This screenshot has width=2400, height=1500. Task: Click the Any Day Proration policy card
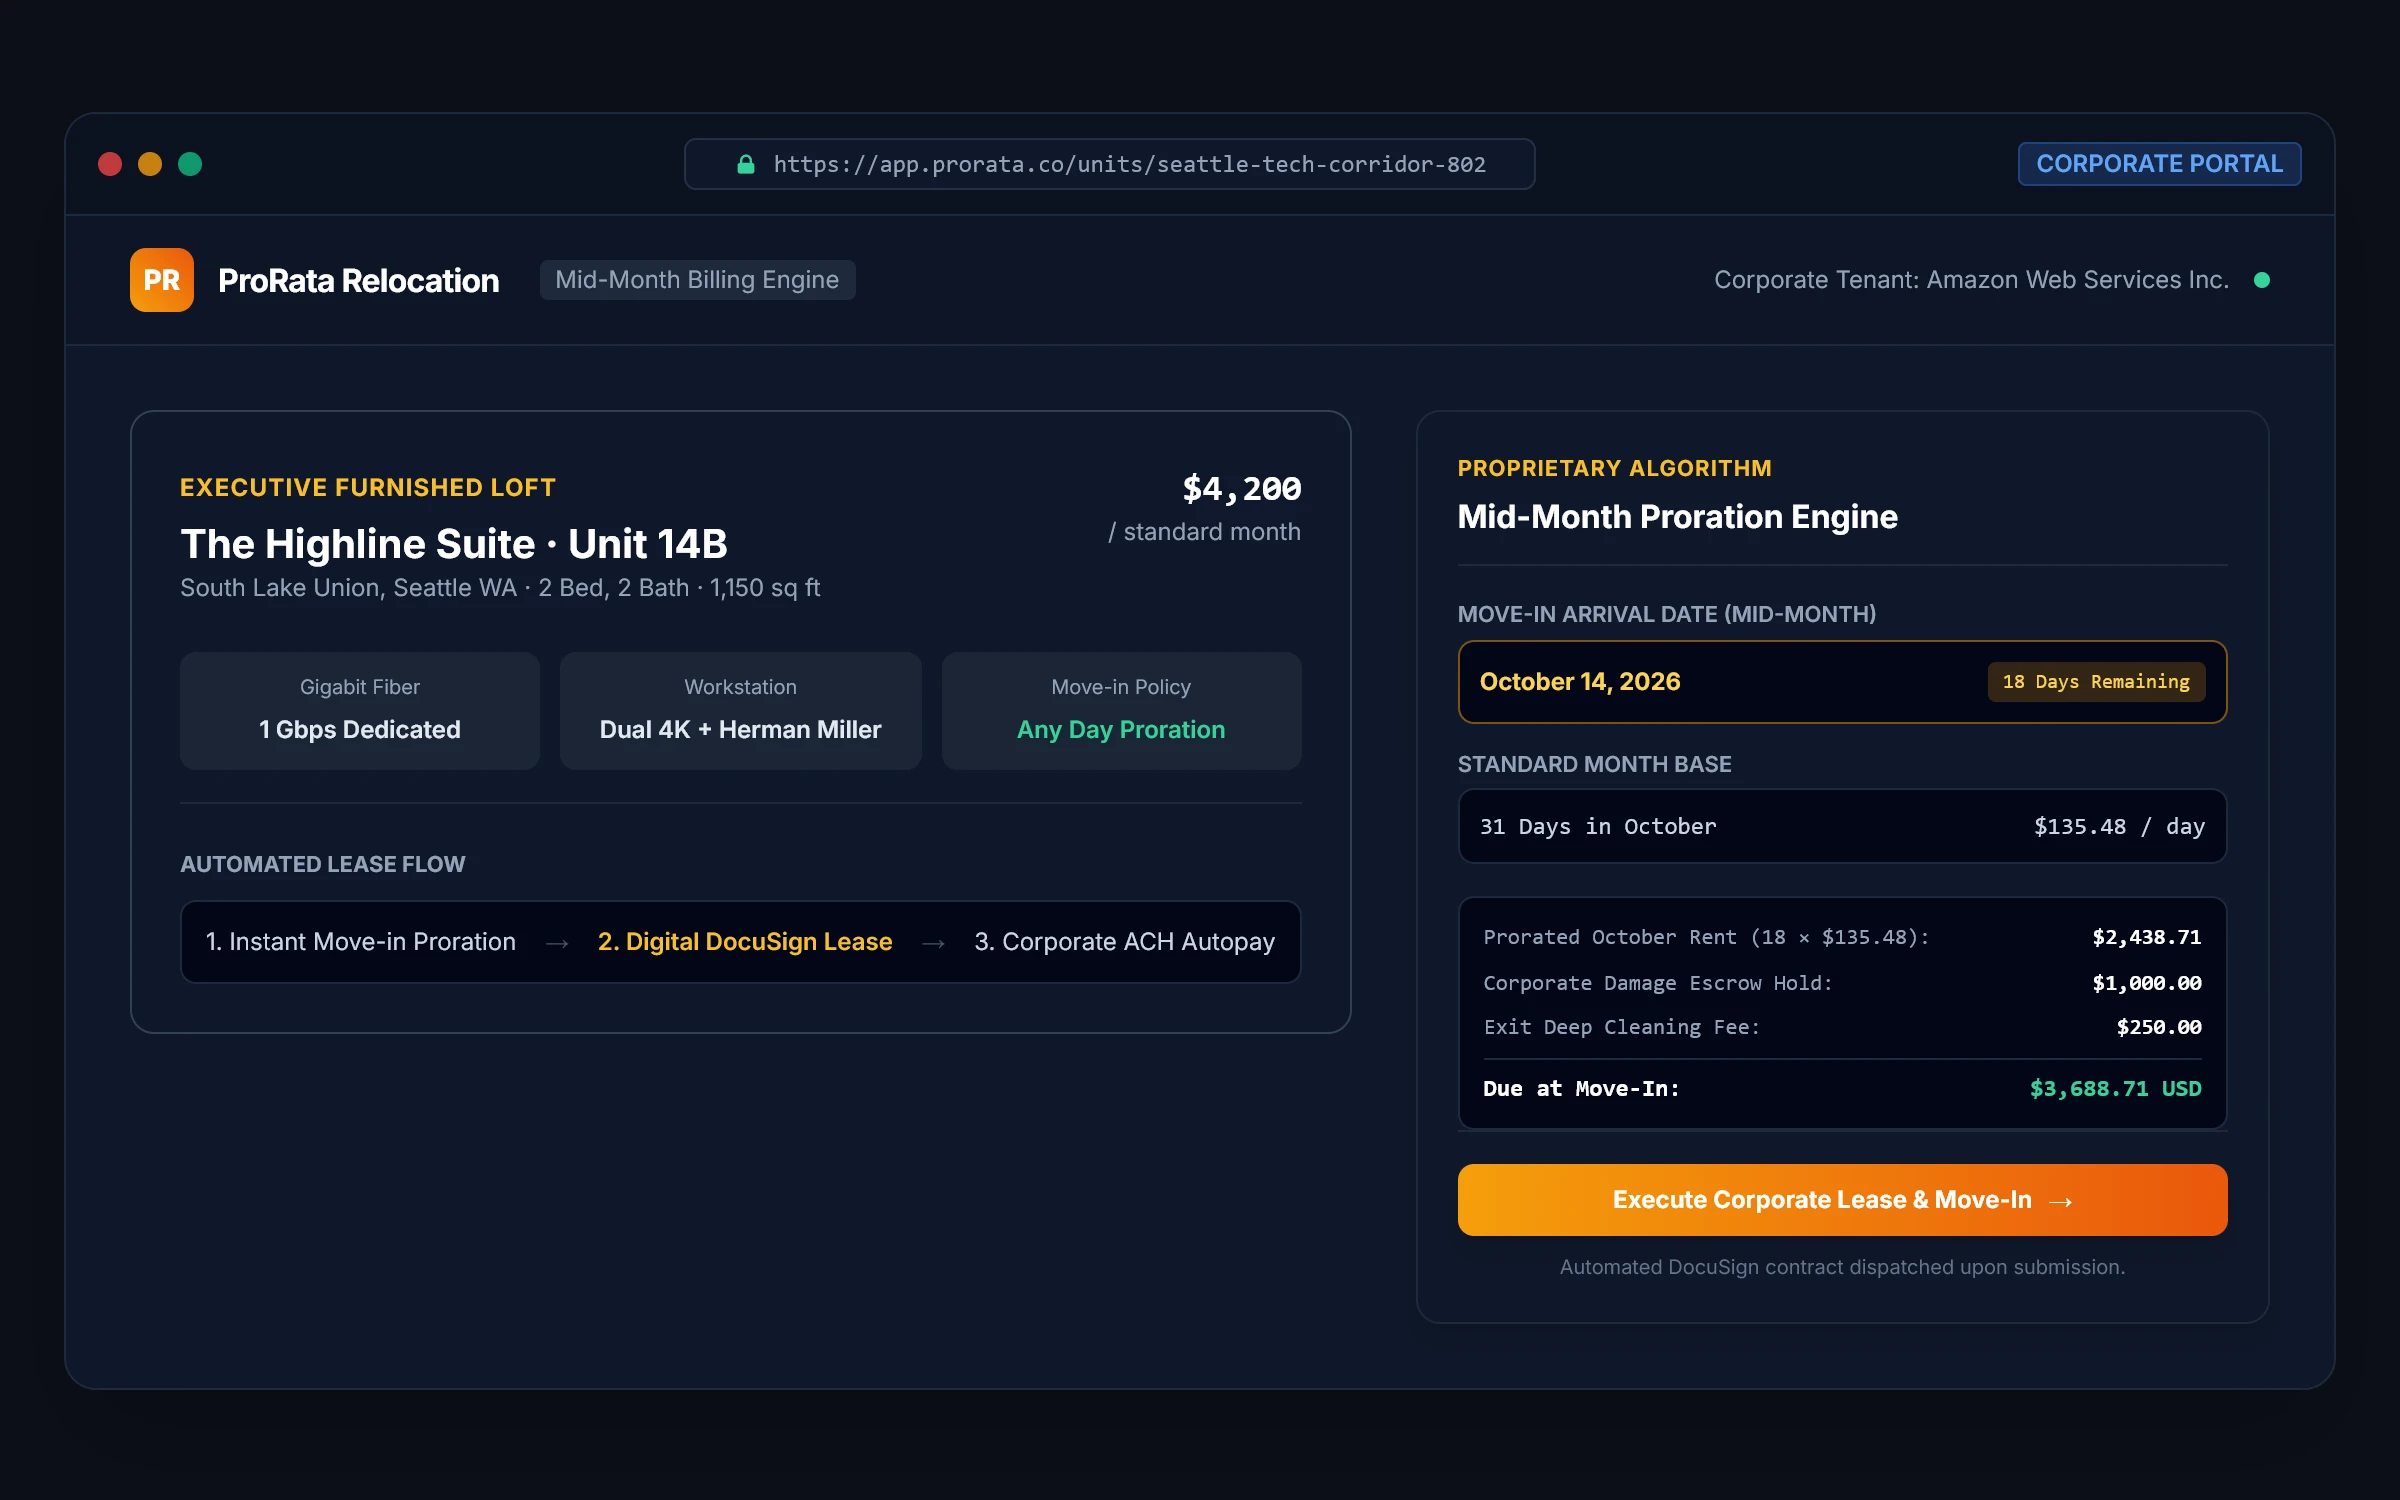[1121, 711]
